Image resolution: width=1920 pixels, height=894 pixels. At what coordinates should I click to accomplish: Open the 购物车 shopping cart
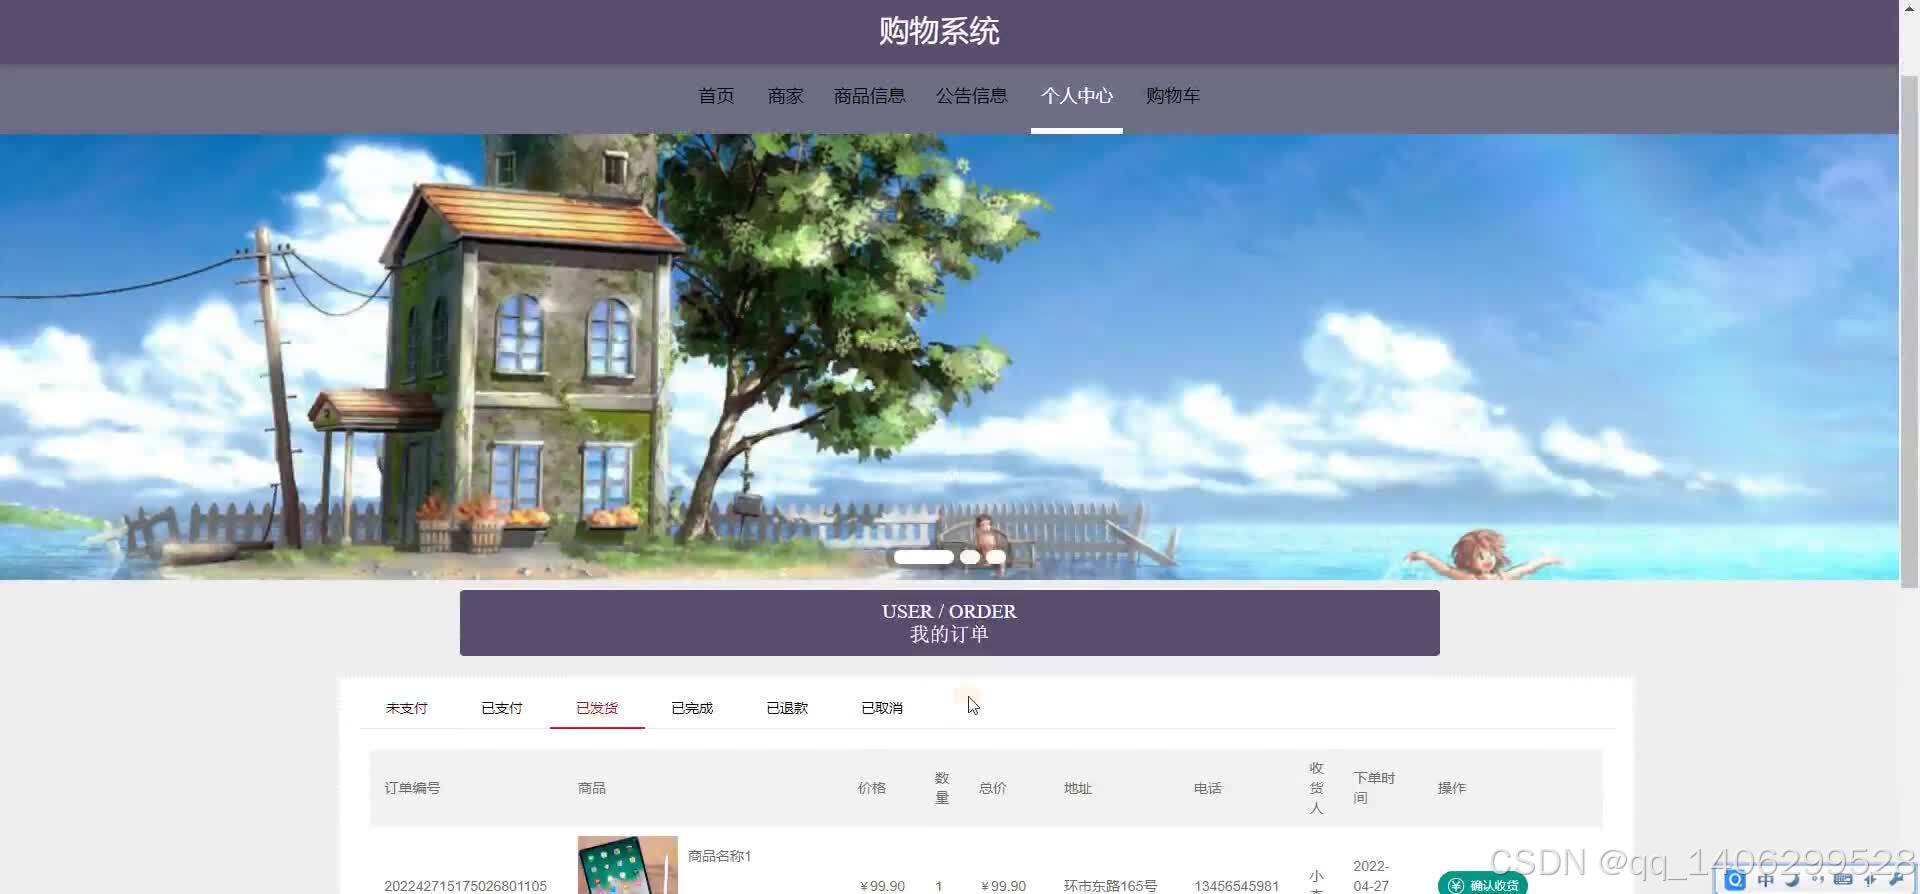[x=1173, y=96]
